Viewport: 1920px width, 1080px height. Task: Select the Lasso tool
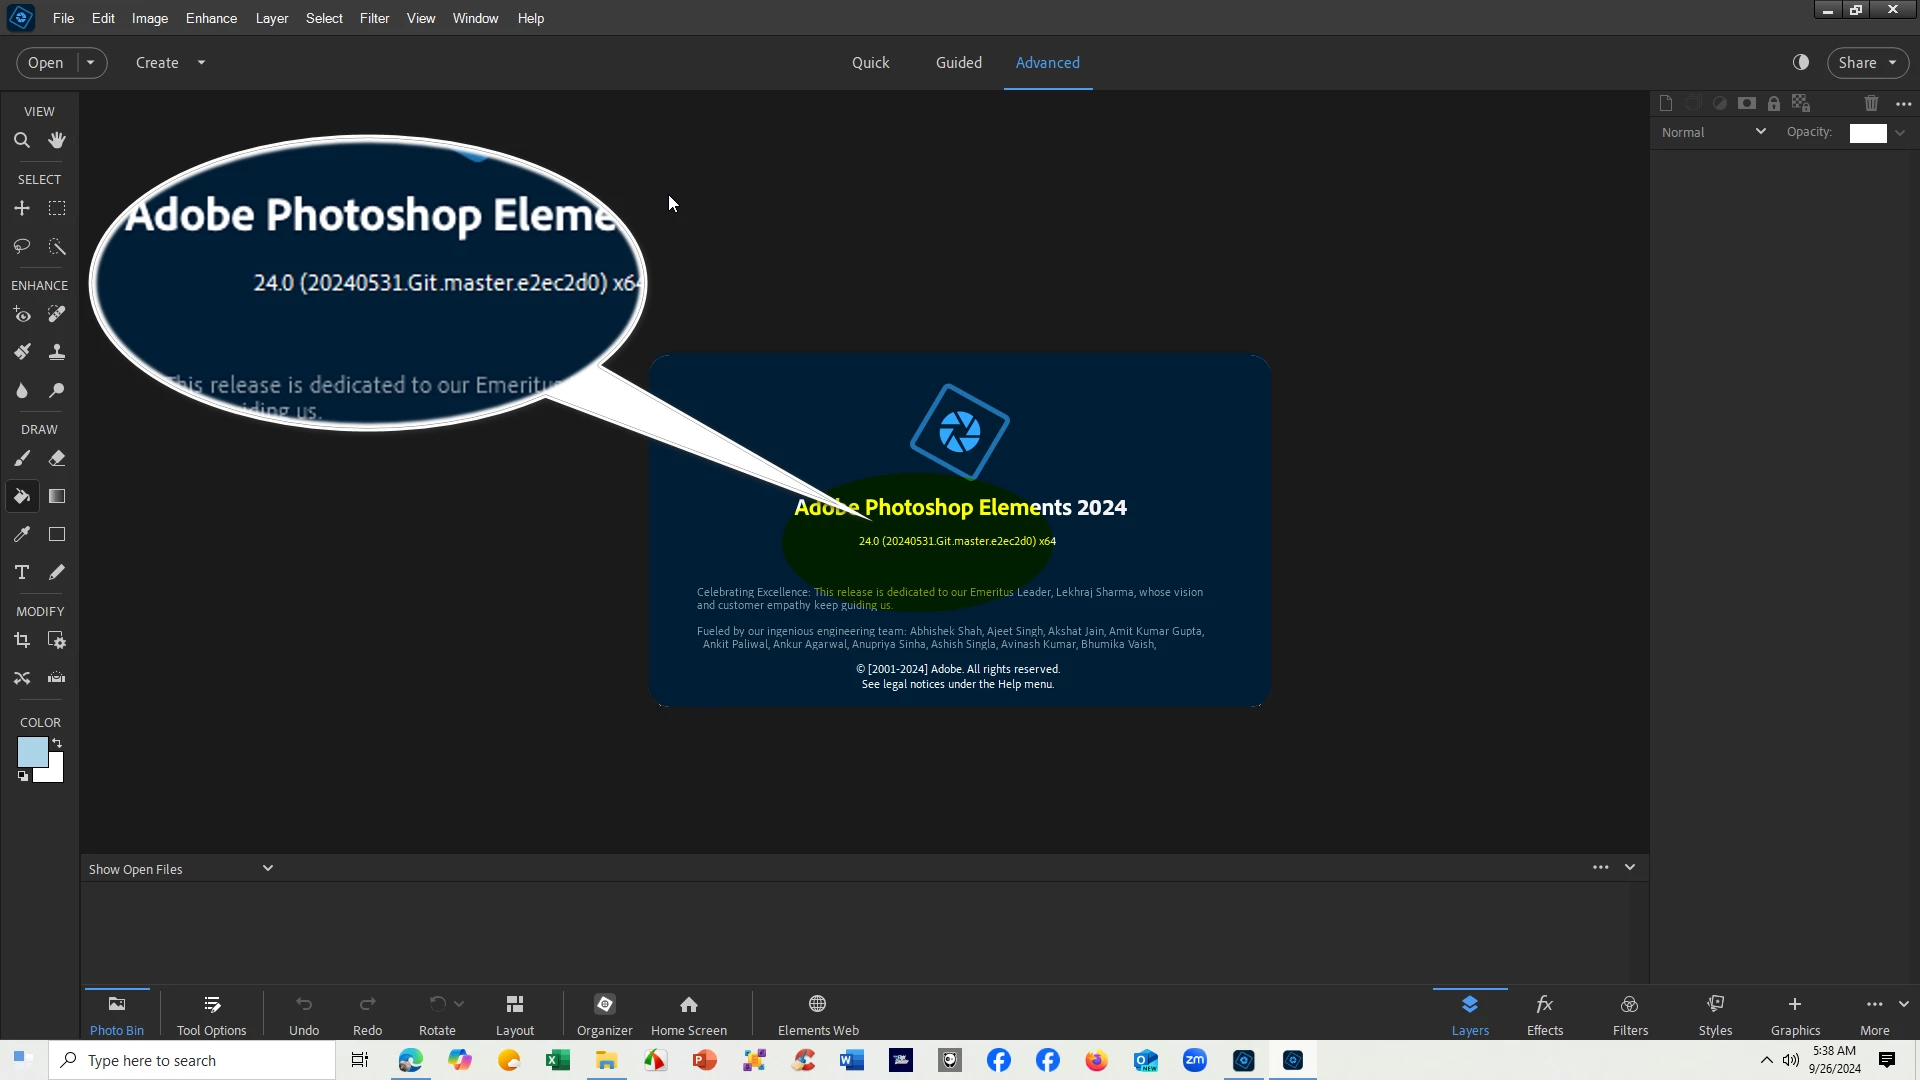click(x=21, y=246)
